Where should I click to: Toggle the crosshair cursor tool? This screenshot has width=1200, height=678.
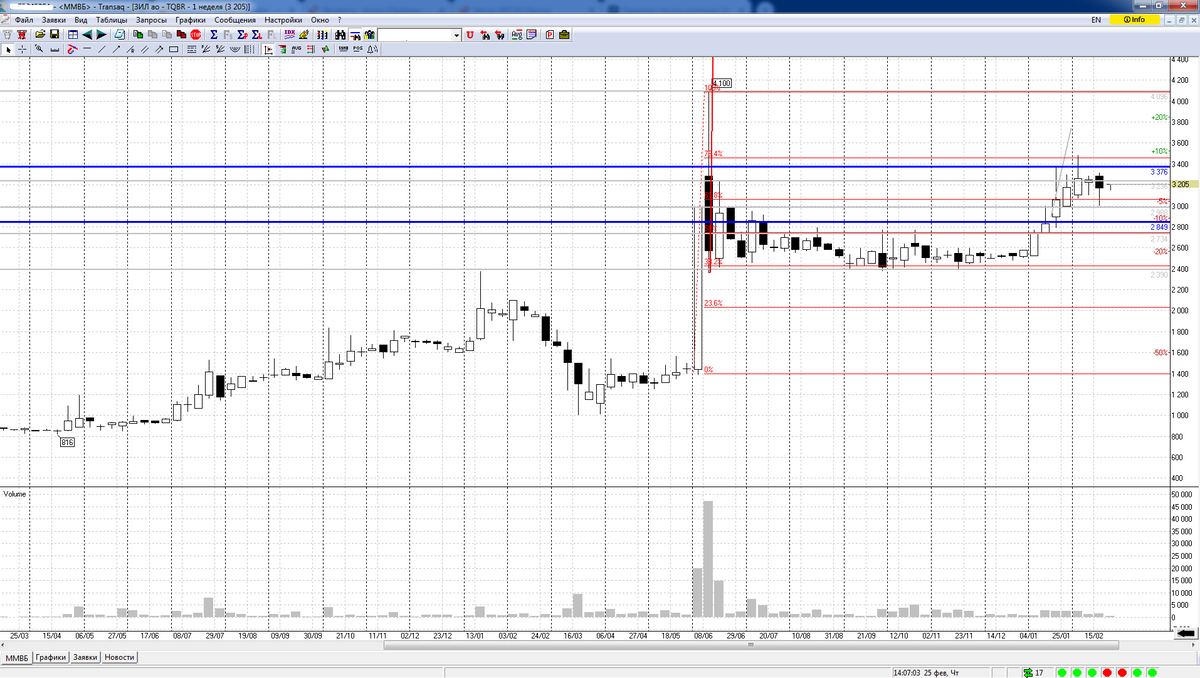click(22, 49)
